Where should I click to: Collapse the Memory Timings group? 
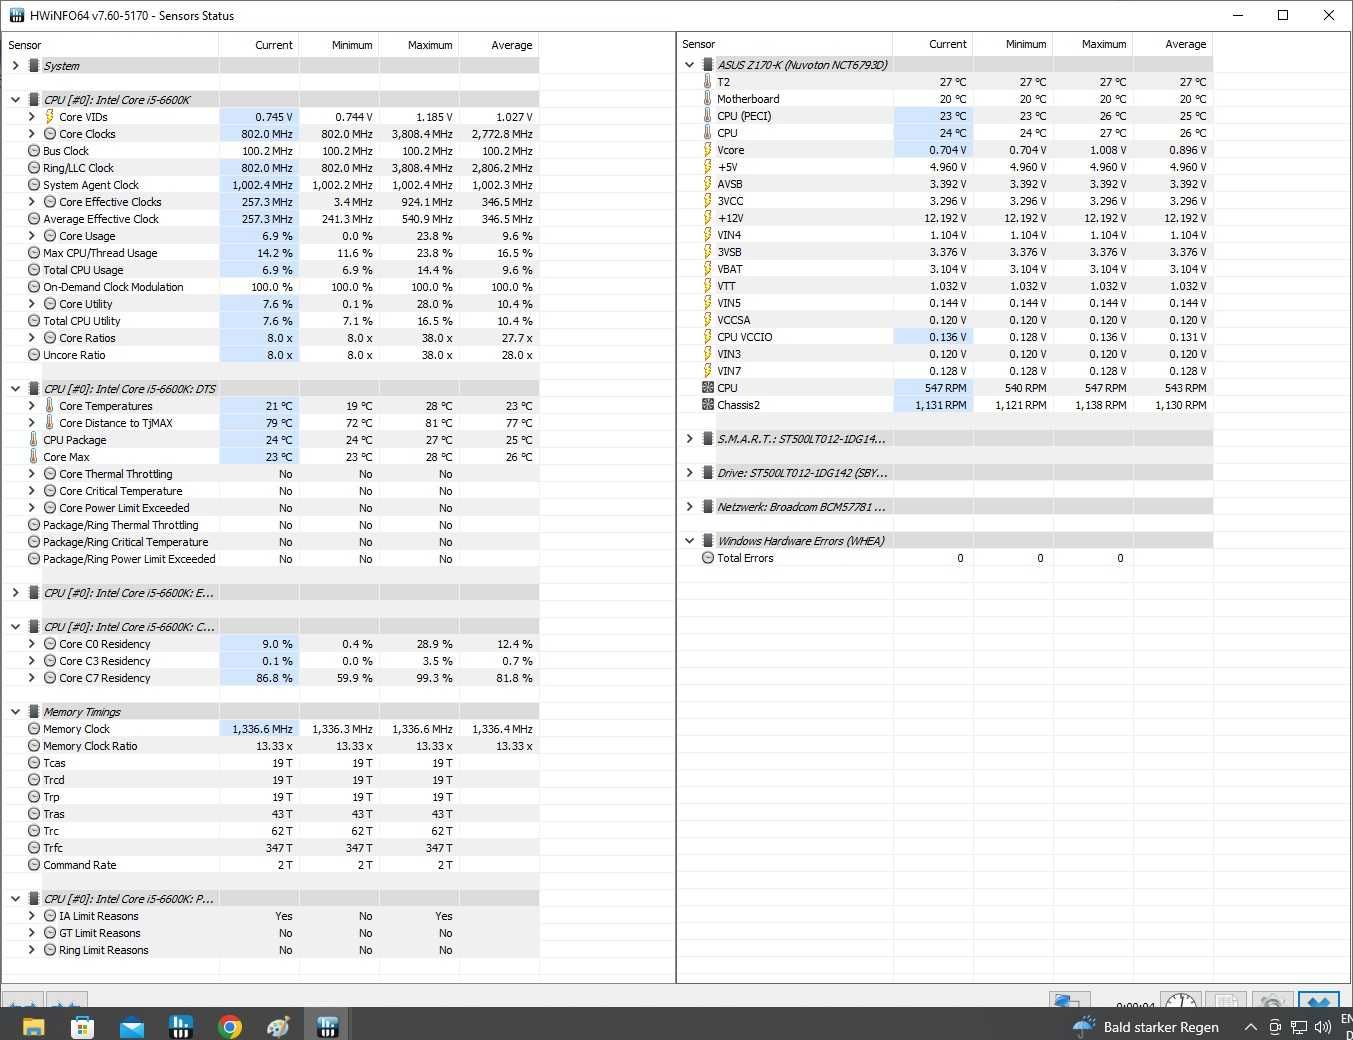[x=15, y=712]
